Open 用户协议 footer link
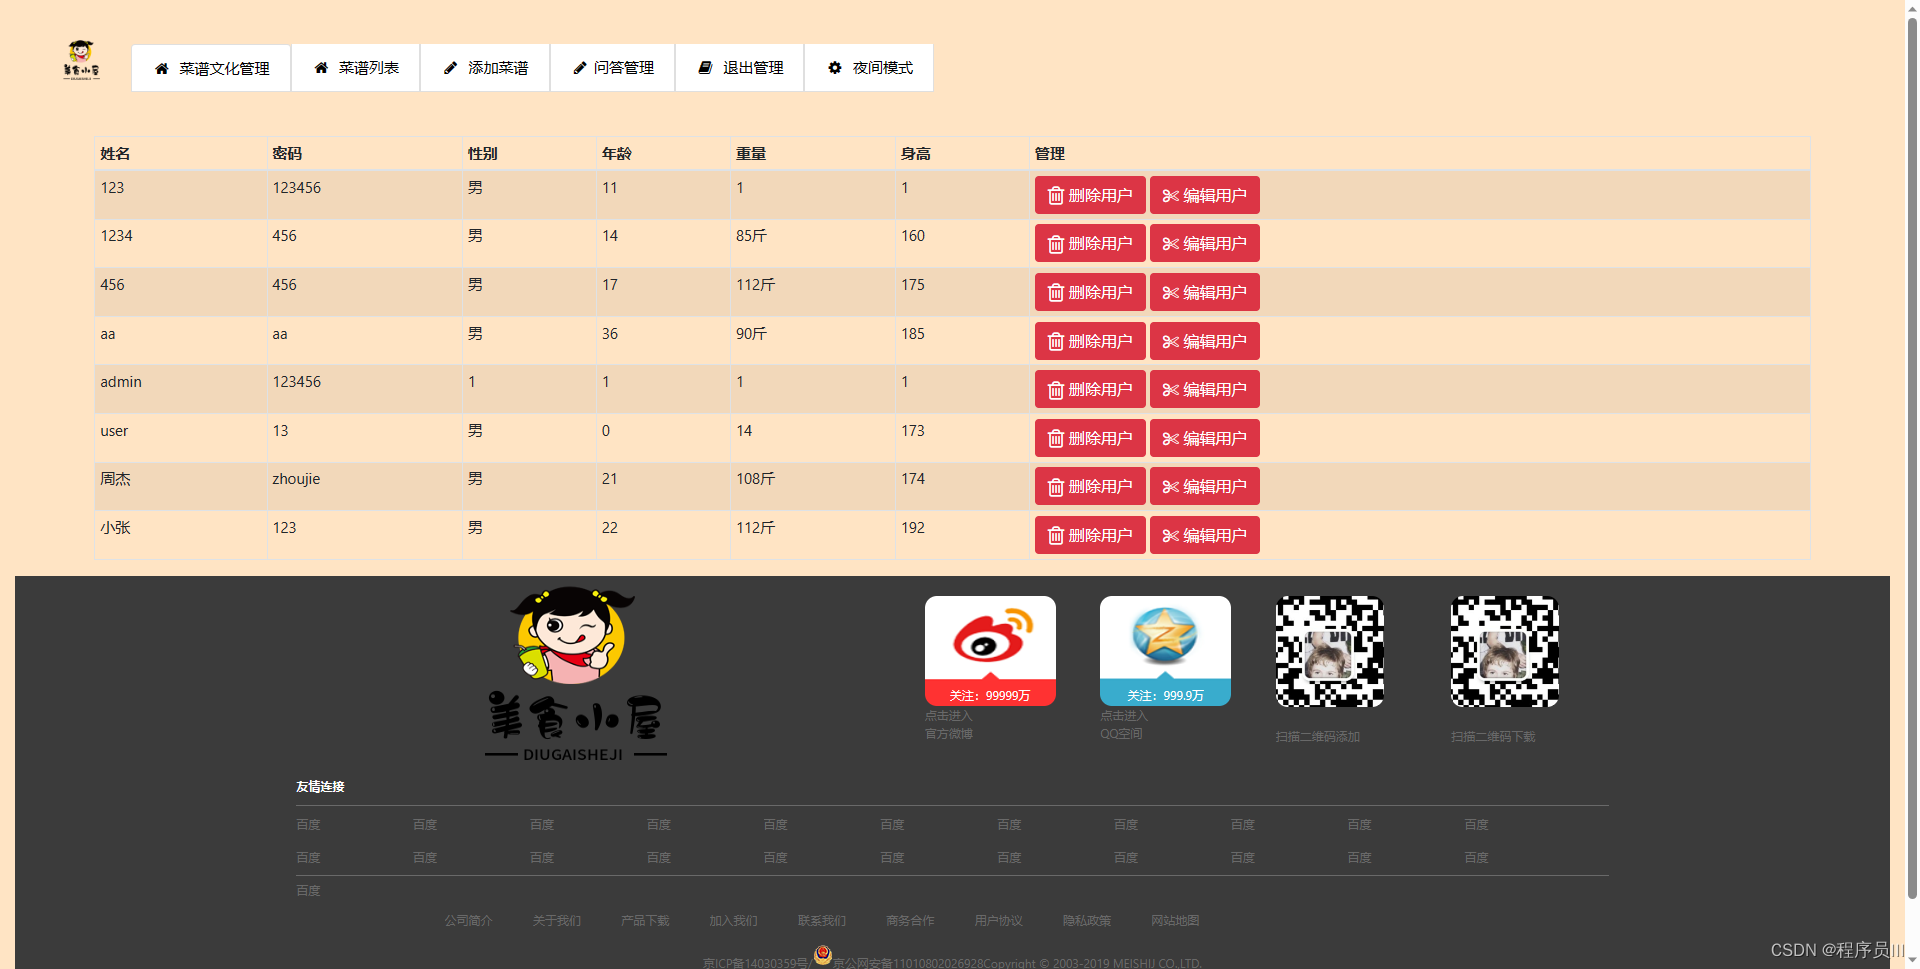Screen dimensions: 1920x969 (x=998, y=921)
